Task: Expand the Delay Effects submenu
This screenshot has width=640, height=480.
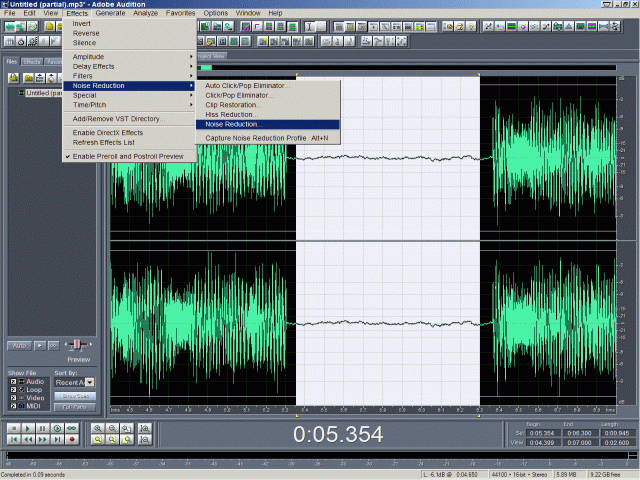Action: pyautogui.click(x=129, y=67)
